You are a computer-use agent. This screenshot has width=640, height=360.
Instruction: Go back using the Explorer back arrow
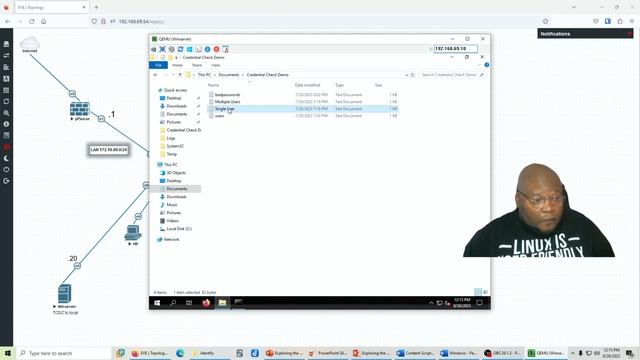coord(156,75)
